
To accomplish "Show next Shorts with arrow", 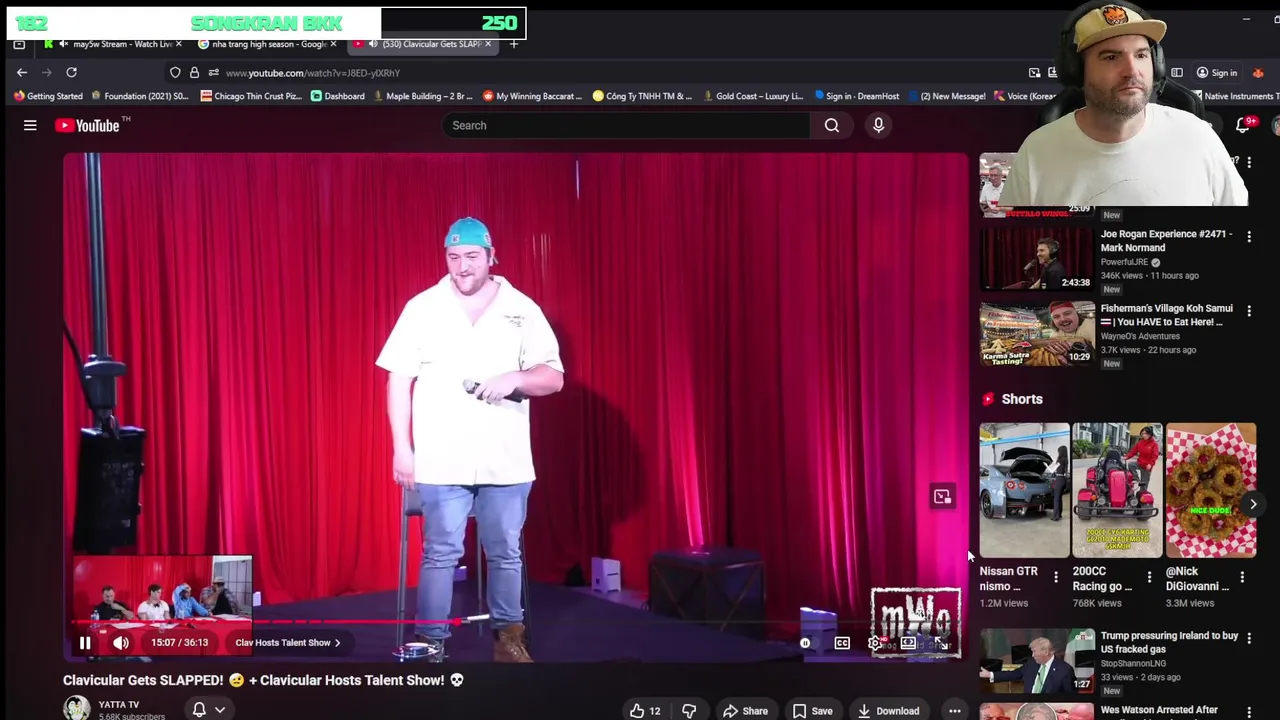I will point(1253,504).
